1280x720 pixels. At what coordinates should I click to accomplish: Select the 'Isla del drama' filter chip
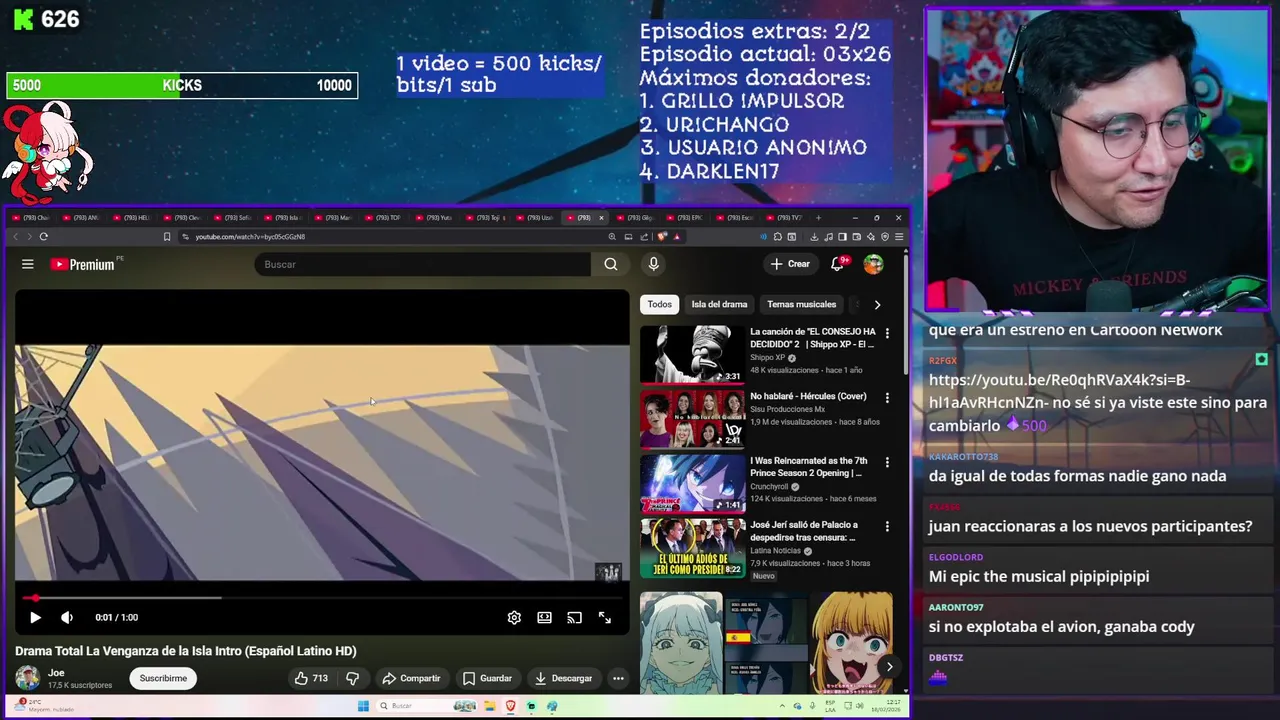click(719, 304)
